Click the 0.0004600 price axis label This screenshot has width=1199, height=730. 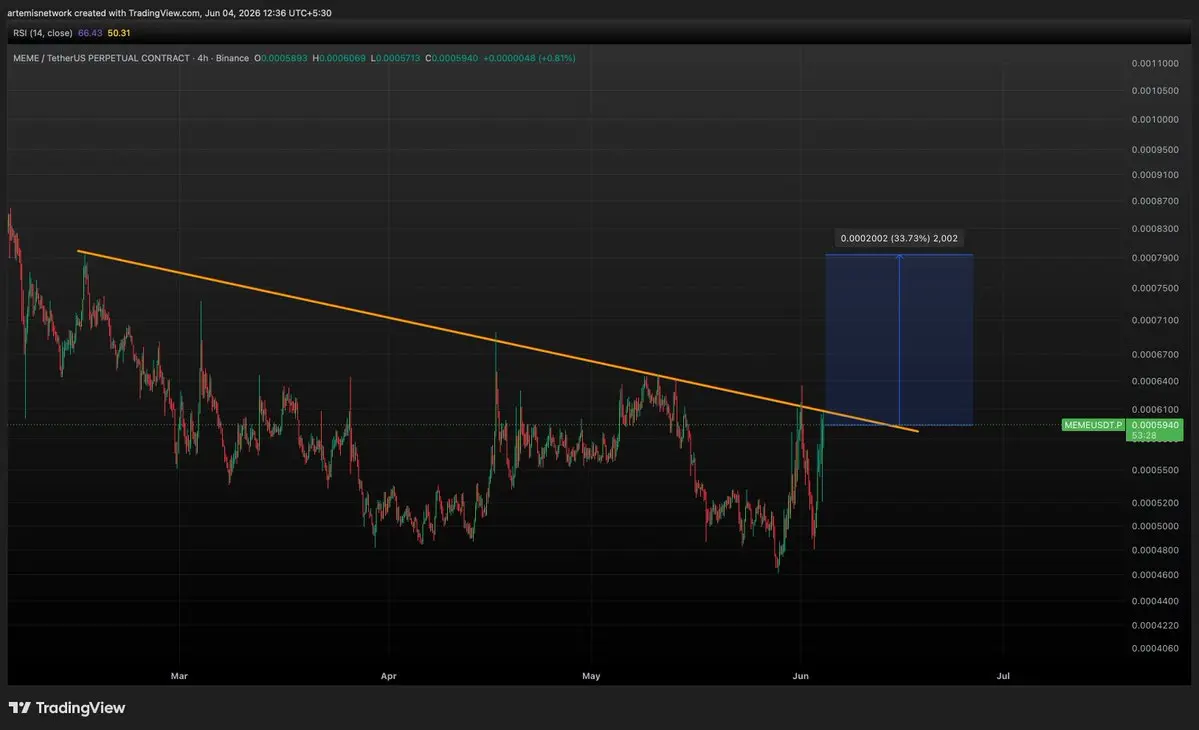click(1155, 575)
